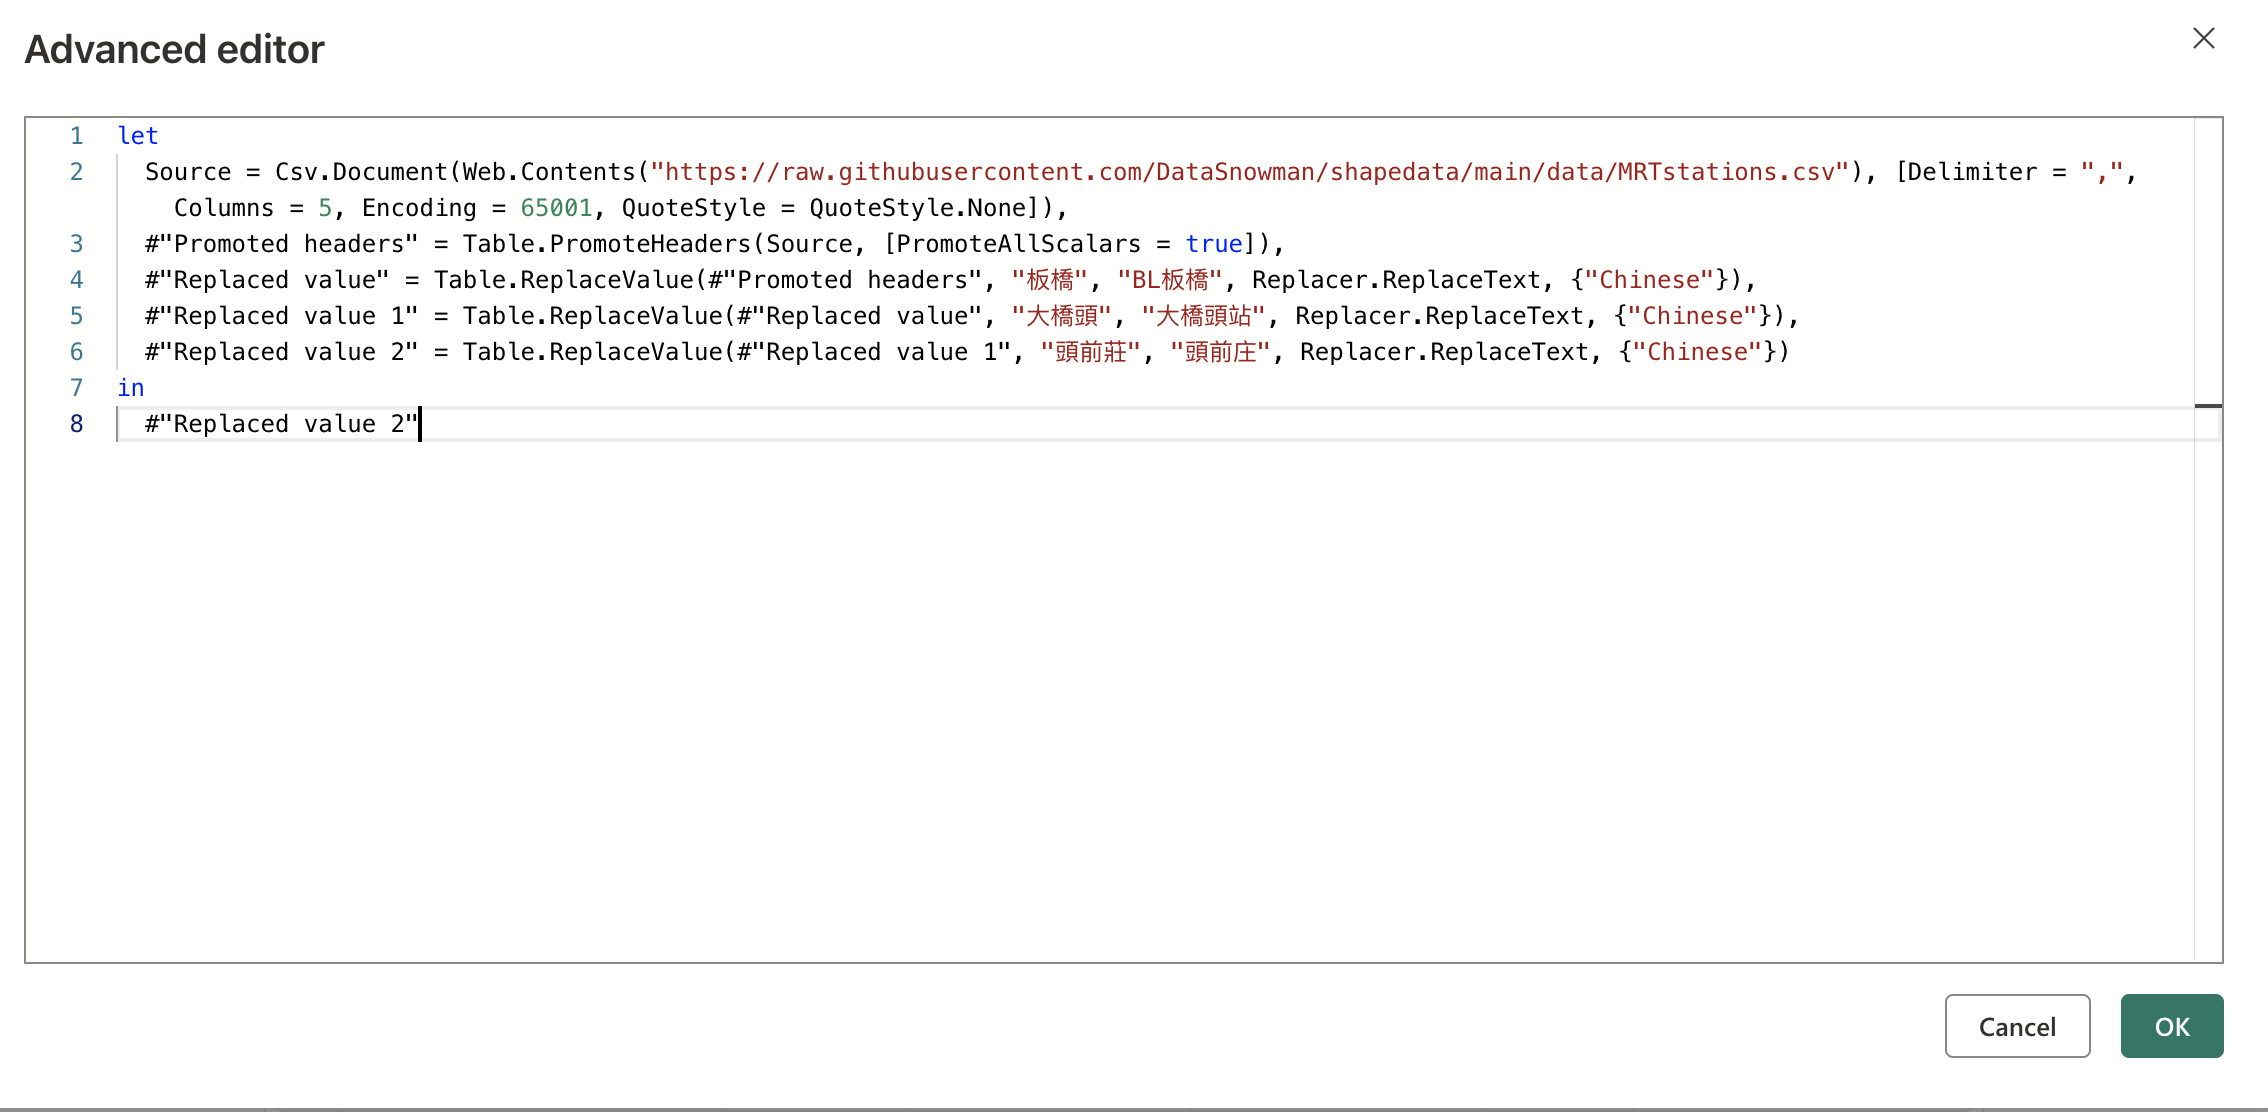Place cursor on the 'in' keyword

(131, 388)
